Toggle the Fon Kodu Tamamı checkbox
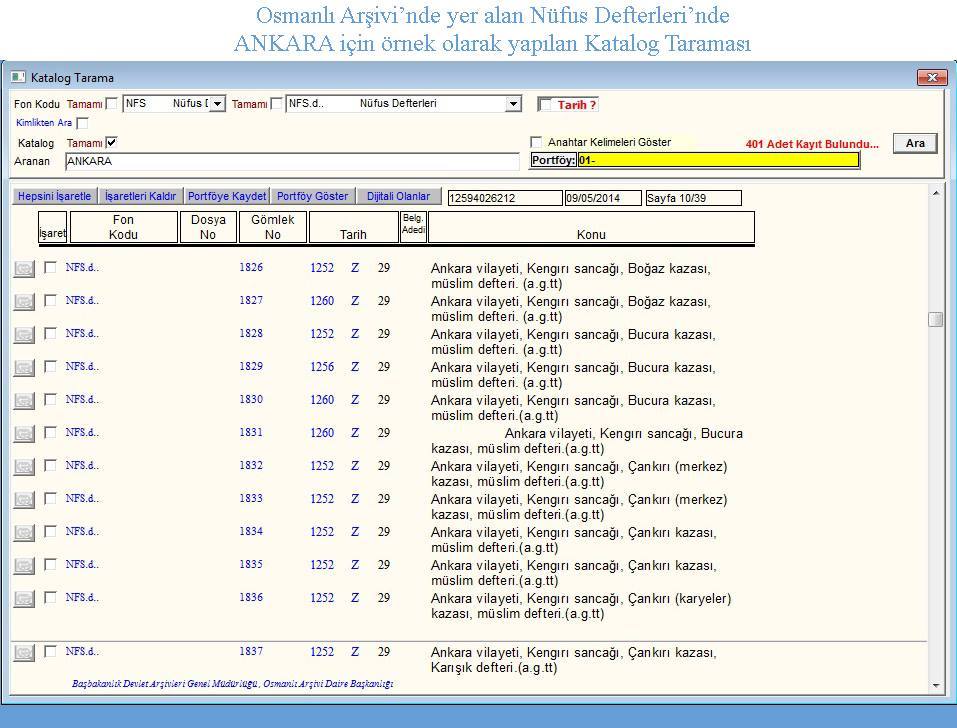 111,104
